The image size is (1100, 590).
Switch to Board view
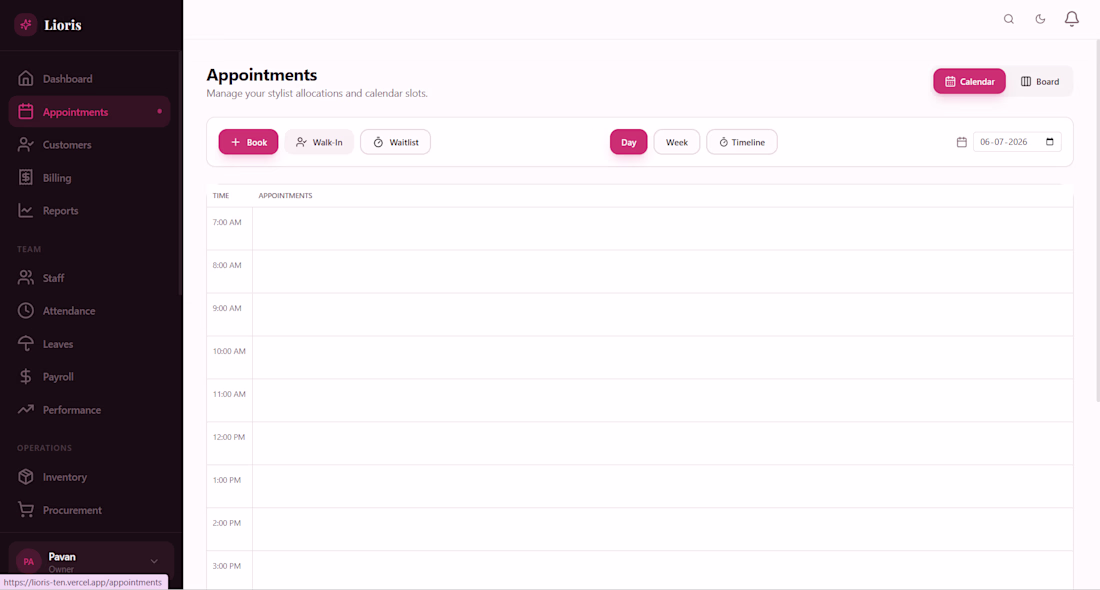[x=1040, y=81]
